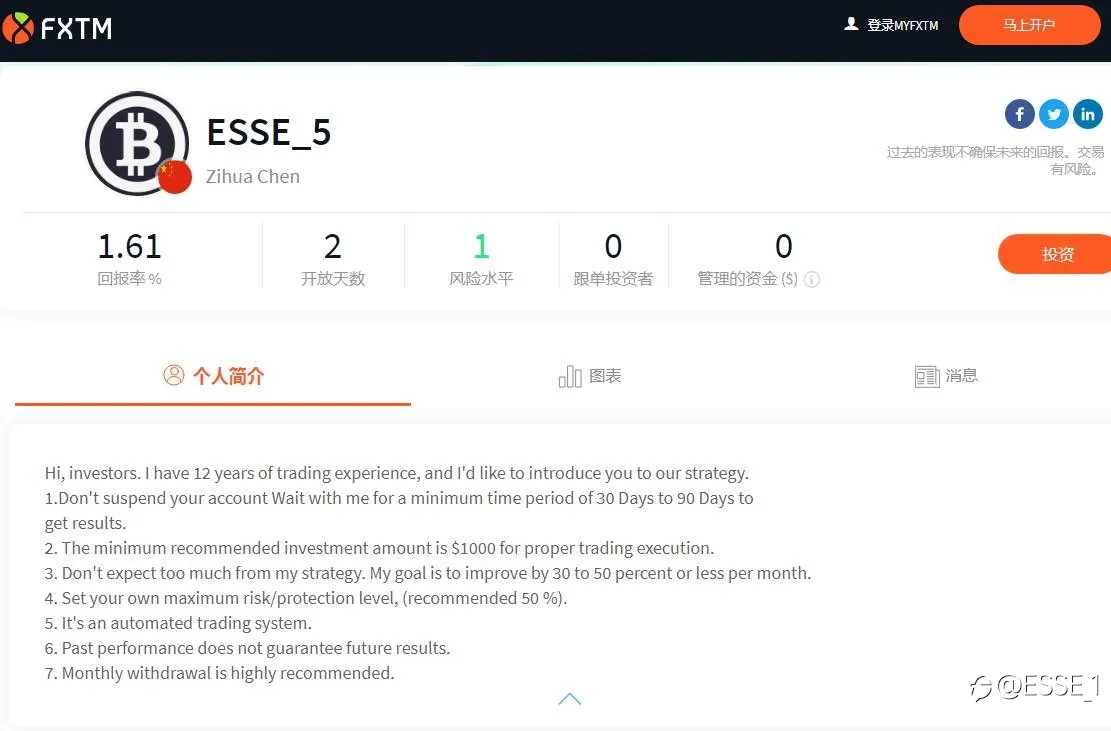Click the news icon for 消息
The width and height of the screenshot is (1111, 731).
(x=927, y=376)
